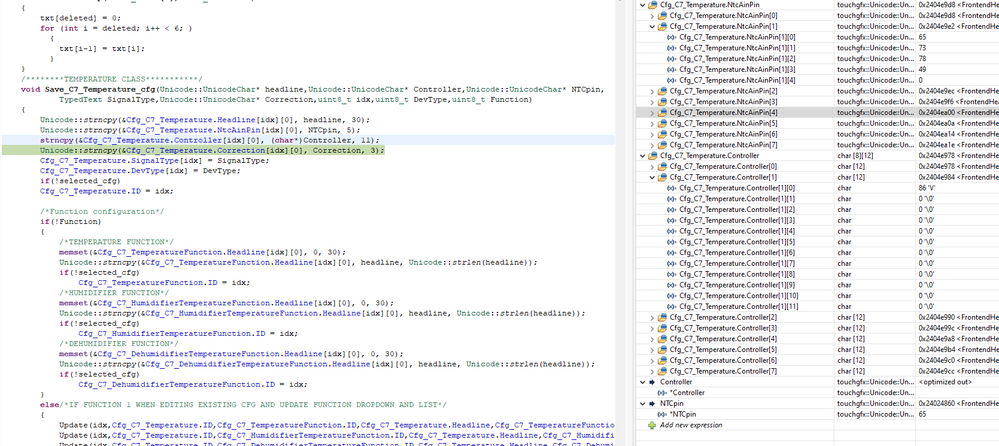
Task: Click the variable icon beside Controller[1][0]
Action: 672,188
